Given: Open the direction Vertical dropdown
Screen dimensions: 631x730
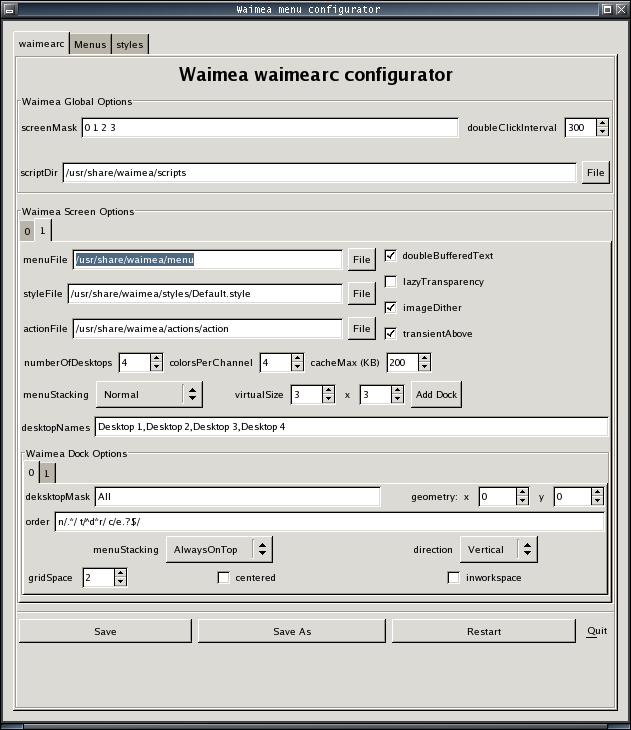Looking at the screenshot, I should point(498,549).
